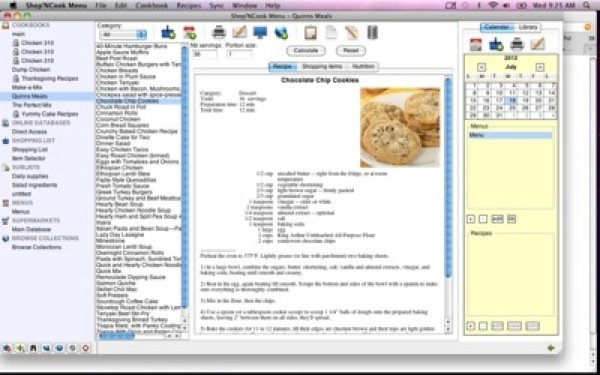Screen dimensions: 600x375
Task: Click the globe web import icon
Action: click(x=281, y=33)
